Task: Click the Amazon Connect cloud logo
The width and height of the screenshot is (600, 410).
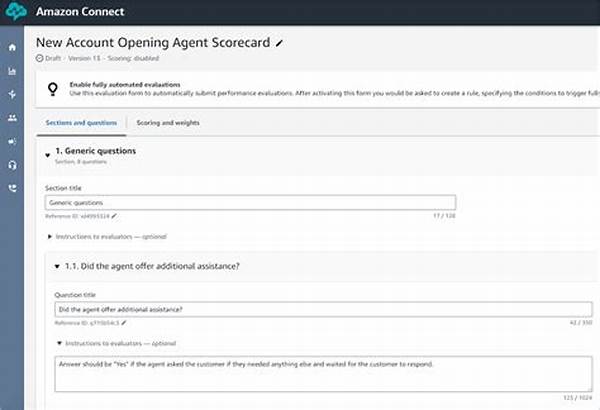Action: point(16,11)
